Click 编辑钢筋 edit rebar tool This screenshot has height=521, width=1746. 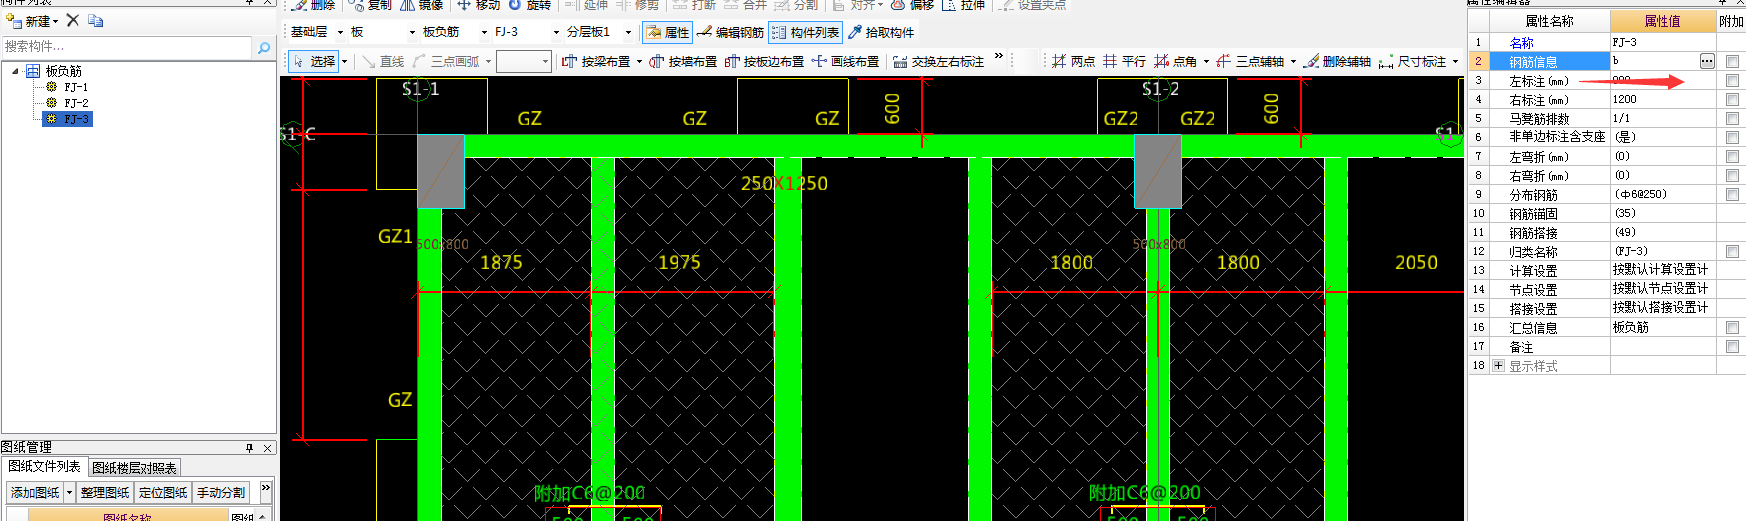point(731,33)
